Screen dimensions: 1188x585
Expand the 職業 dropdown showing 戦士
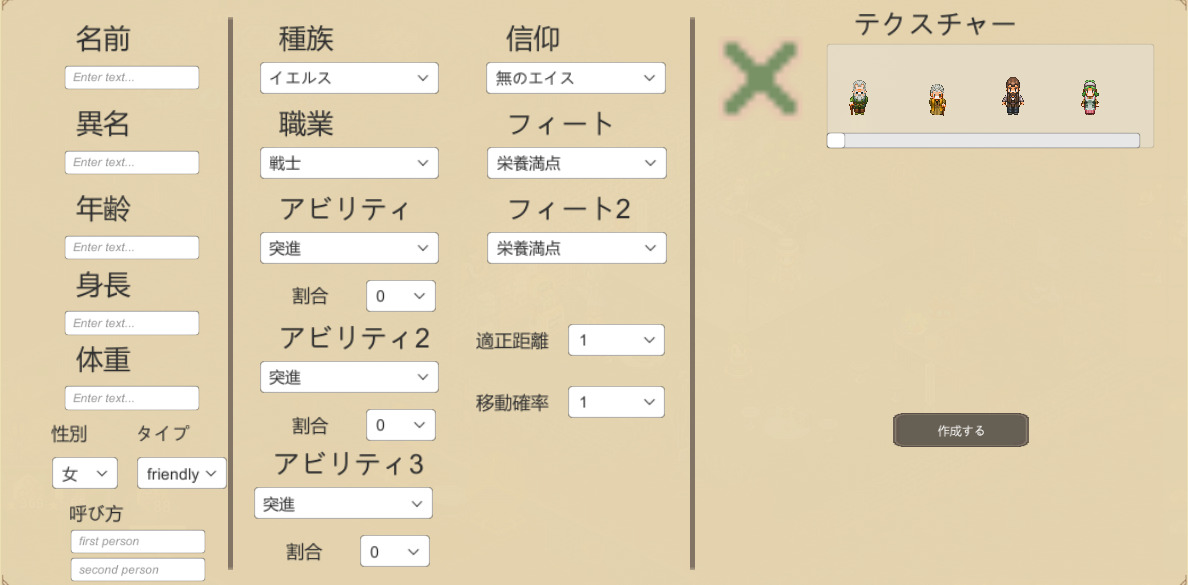[349, 163]
